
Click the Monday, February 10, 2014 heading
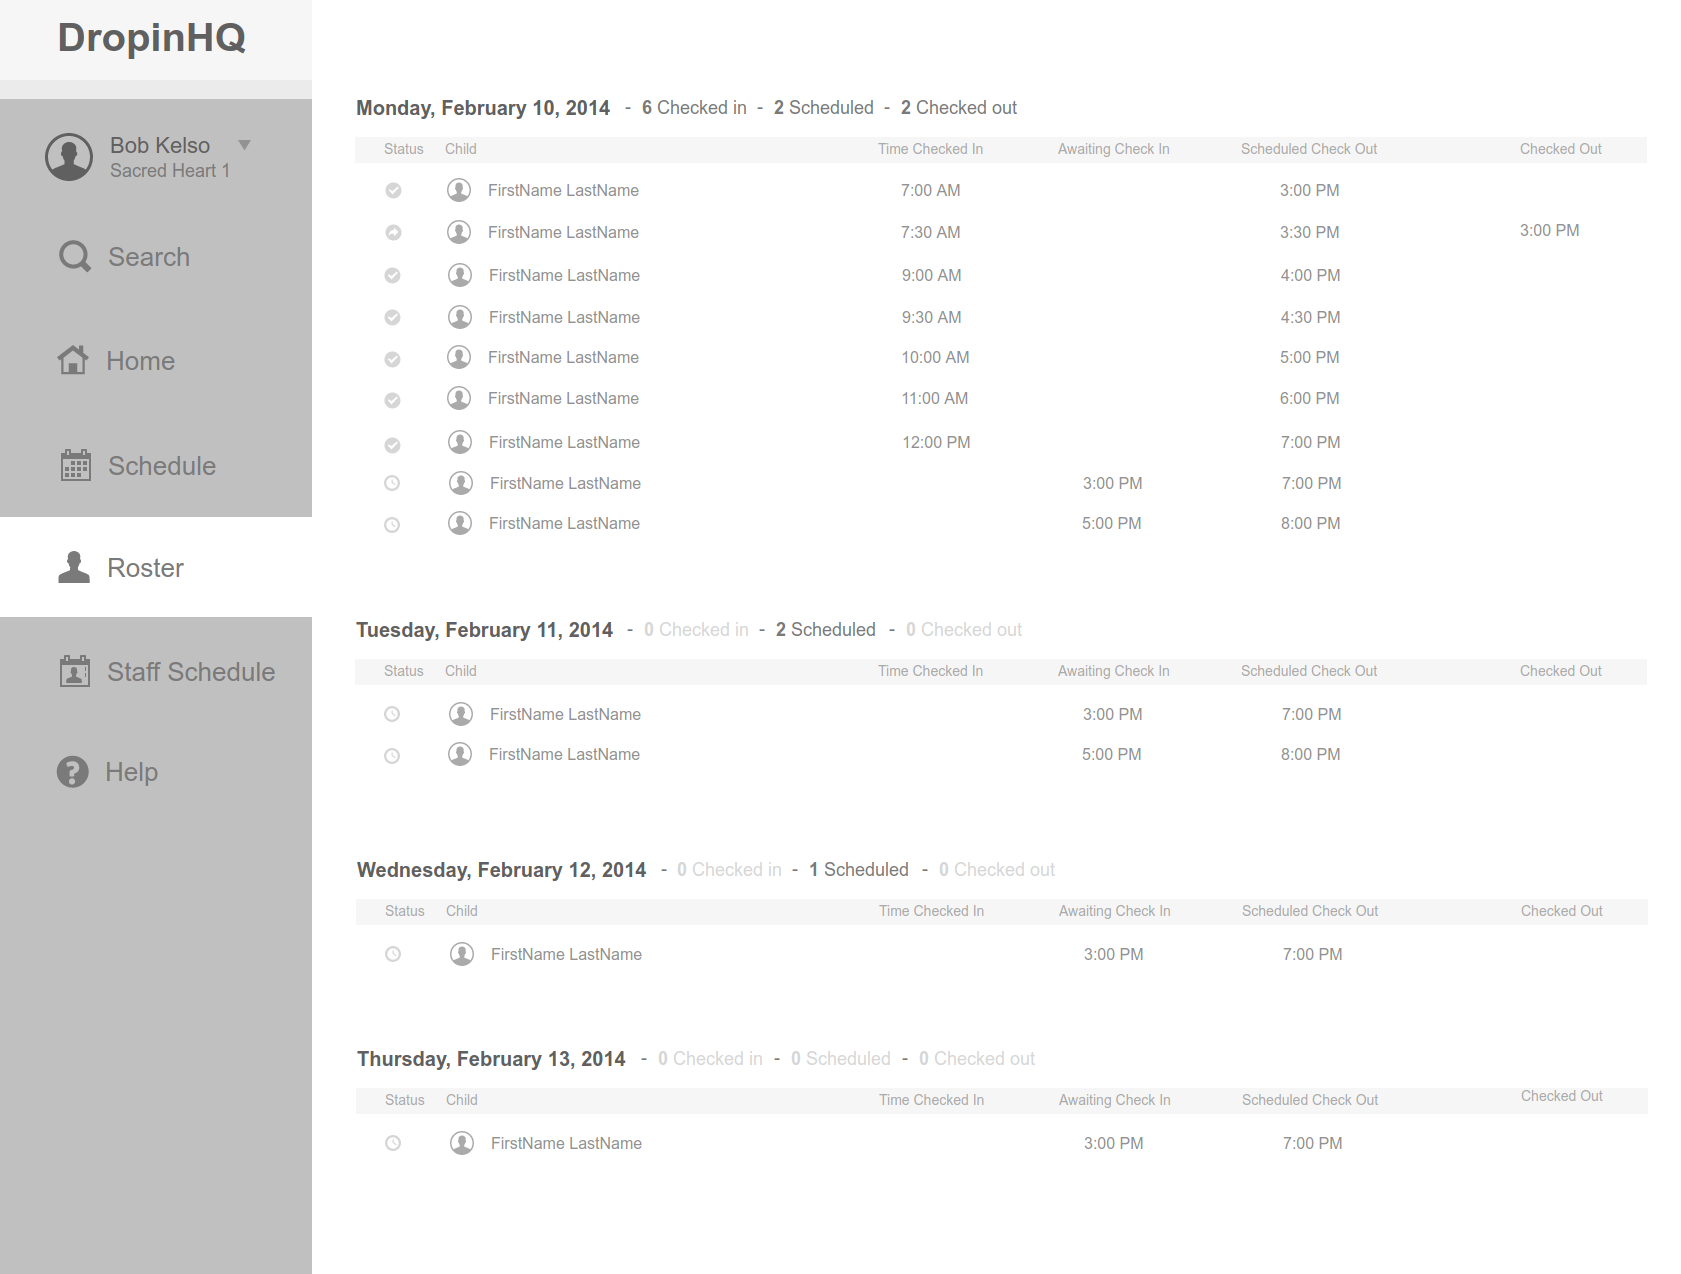pos(483,108)
